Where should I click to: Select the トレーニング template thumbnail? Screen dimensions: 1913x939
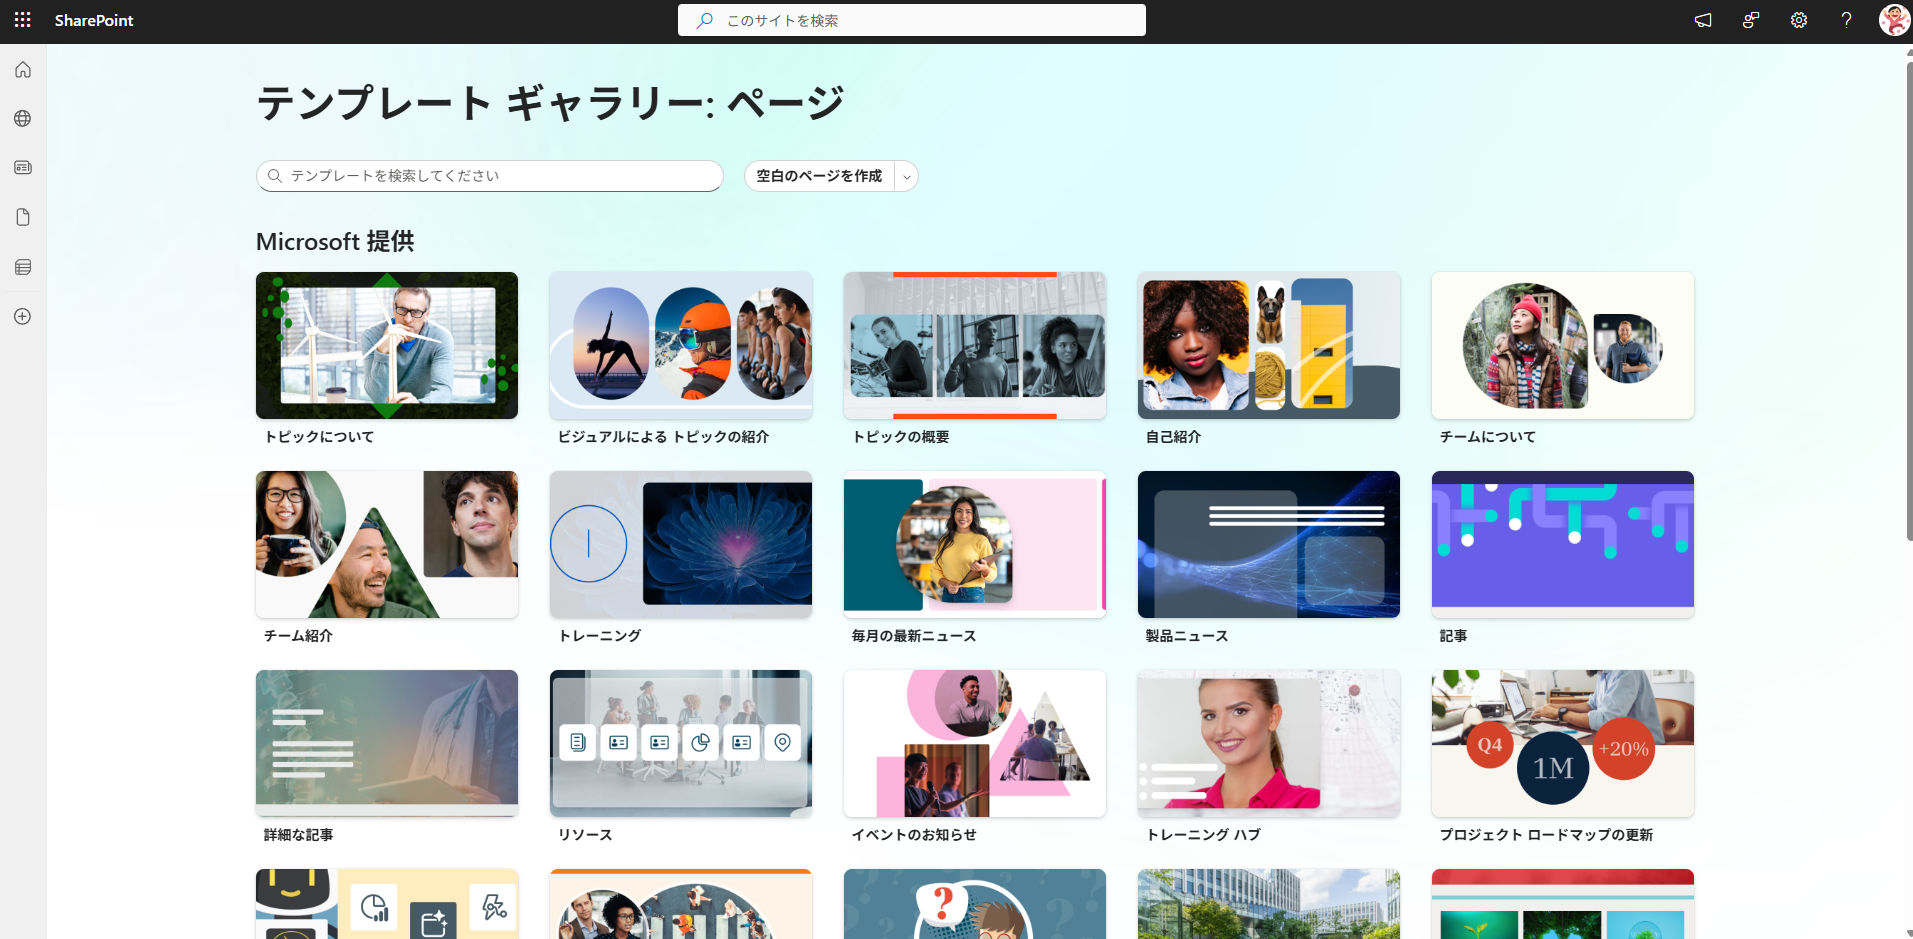click(x=681, y=544)
